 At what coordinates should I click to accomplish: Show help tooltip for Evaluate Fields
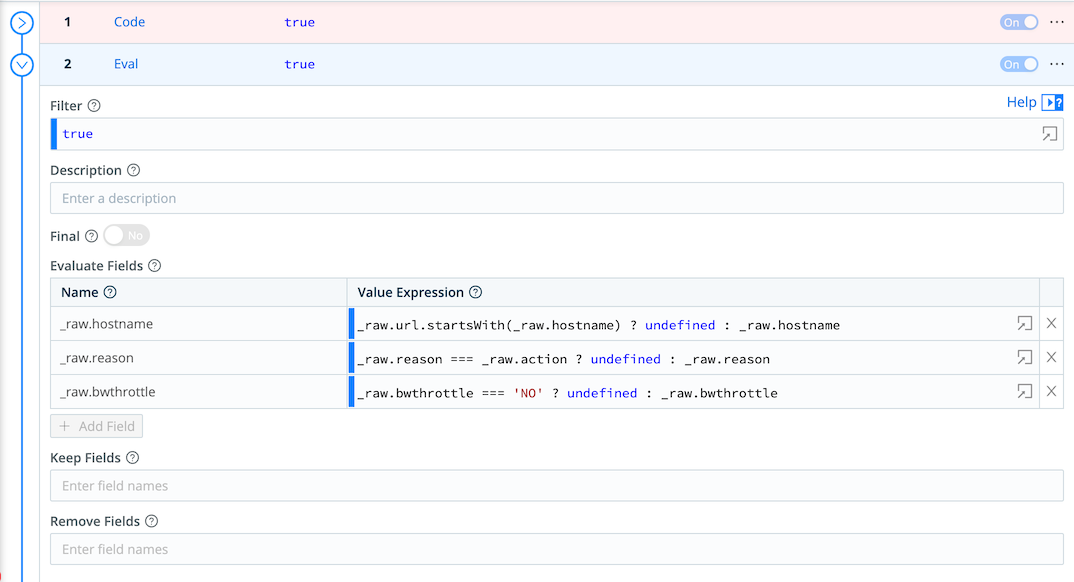(154, 266)
